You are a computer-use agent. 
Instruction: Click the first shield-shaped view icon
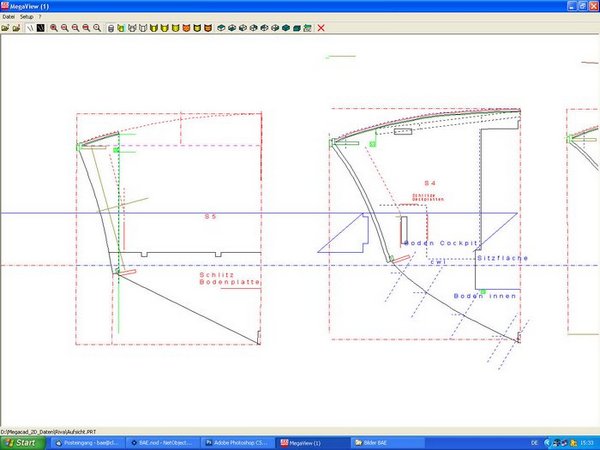click(122, 28)
